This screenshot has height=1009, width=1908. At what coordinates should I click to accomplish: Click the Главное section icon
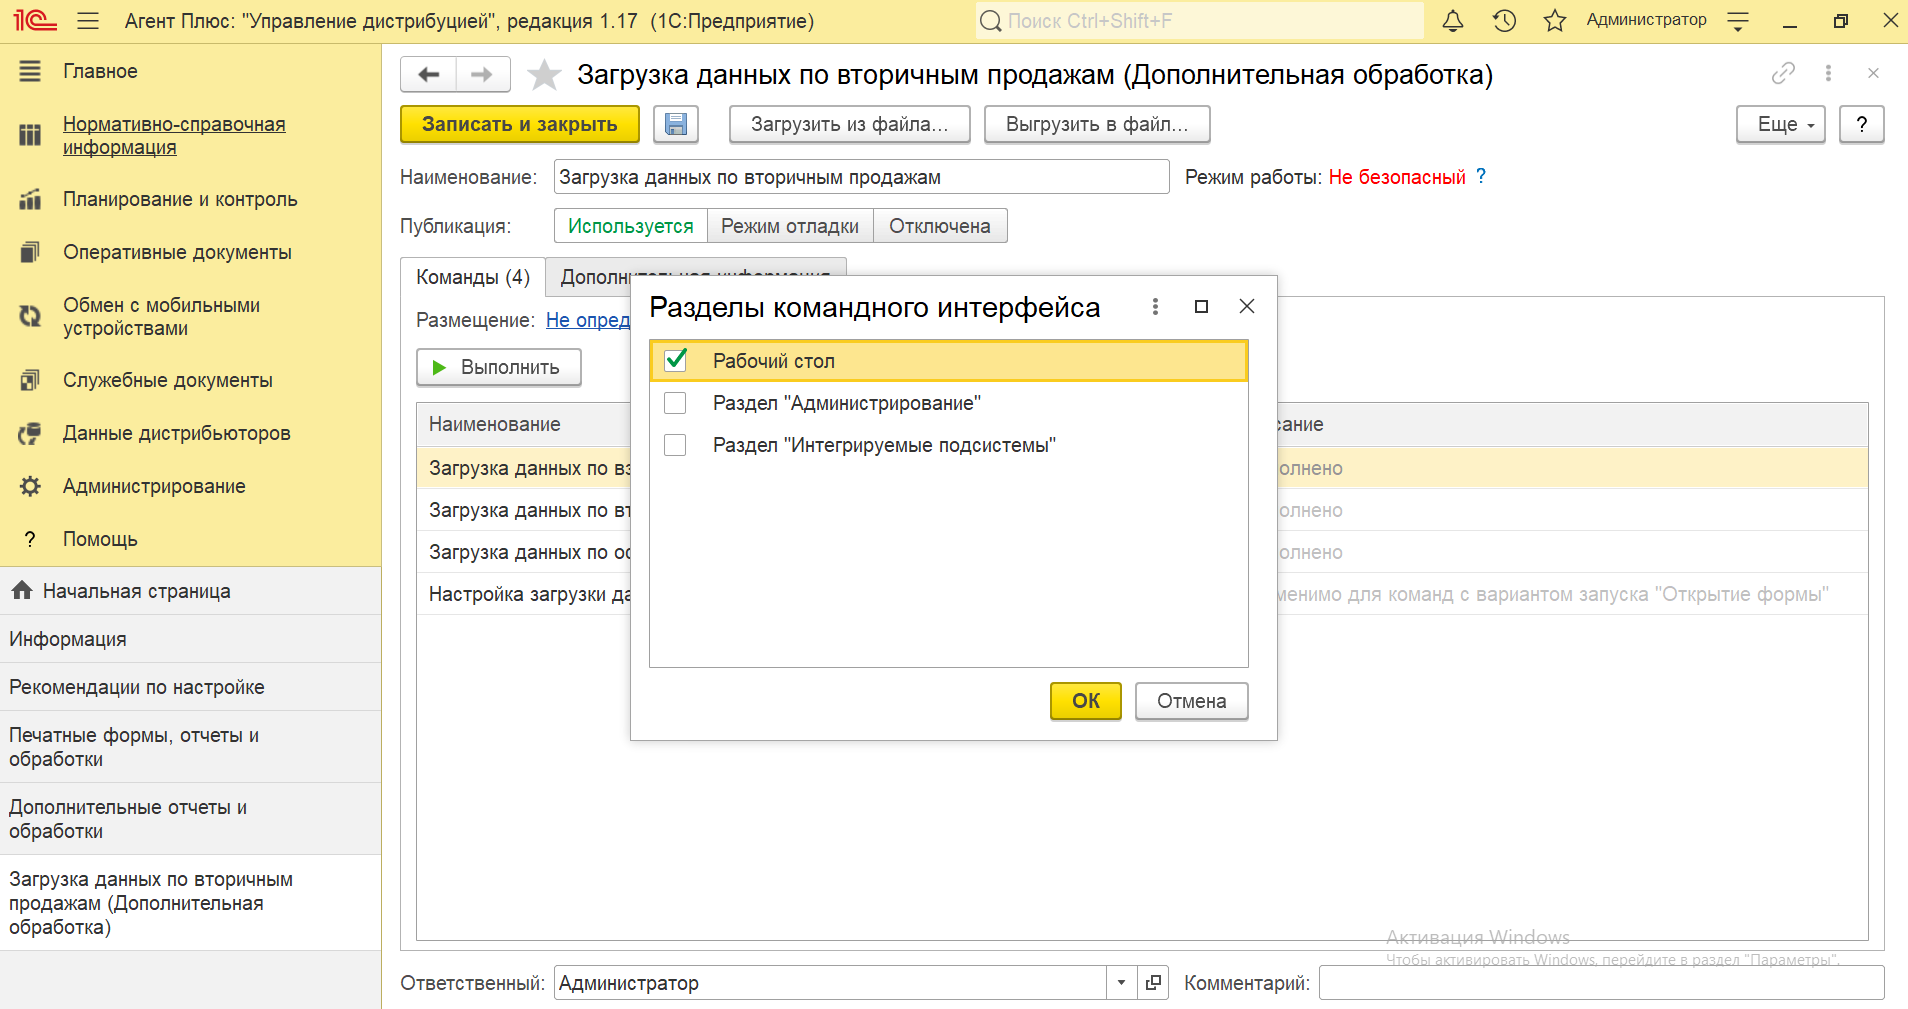click(x=30, y=71)
